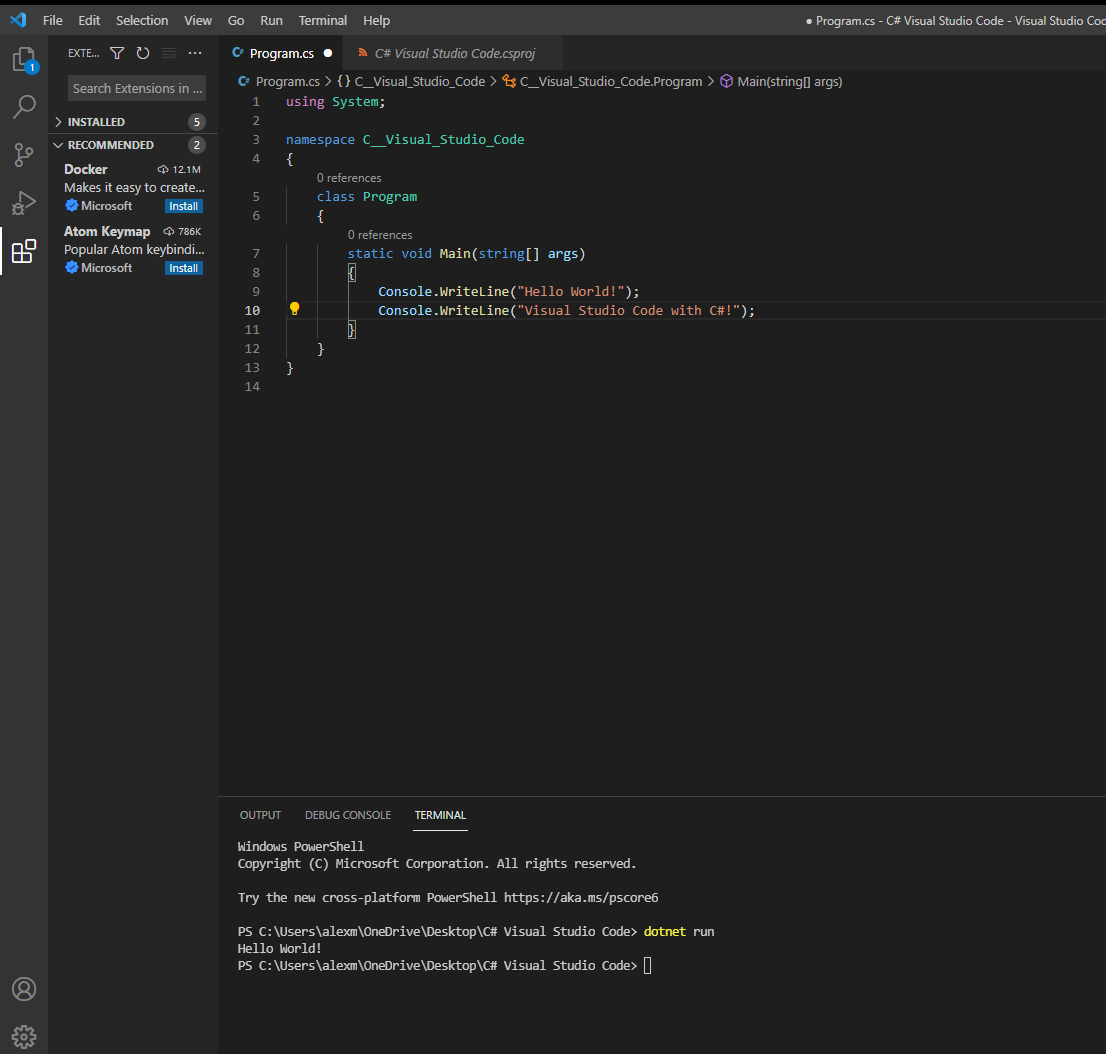The image size is (1106, 1054).
Task: Open the Run menu
Action: [x=271, y=20]
